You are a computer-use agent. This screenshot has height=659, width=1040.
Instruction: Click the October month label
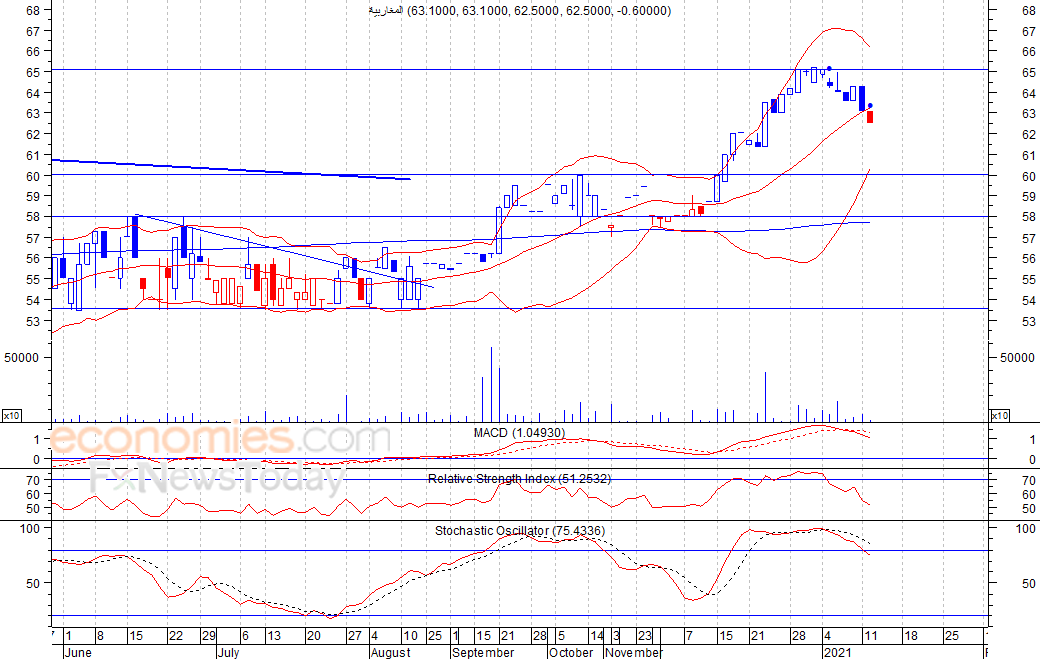click(571, 652)
